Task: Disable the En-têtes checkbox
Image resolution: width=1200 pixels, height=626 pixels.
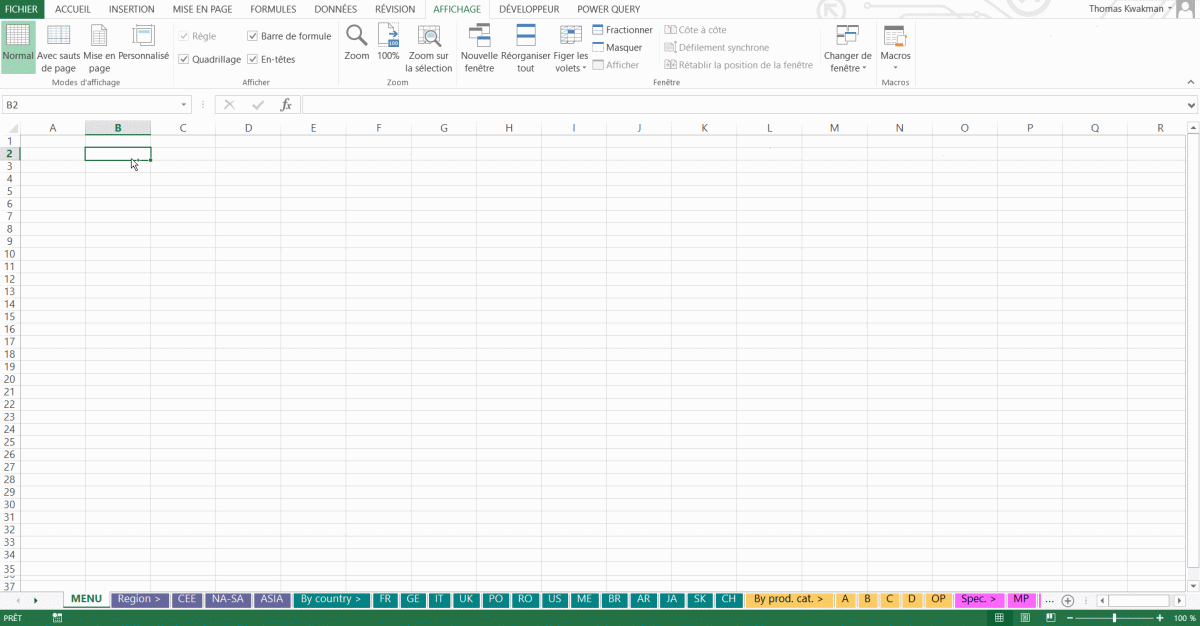Action: coord(253,60)
